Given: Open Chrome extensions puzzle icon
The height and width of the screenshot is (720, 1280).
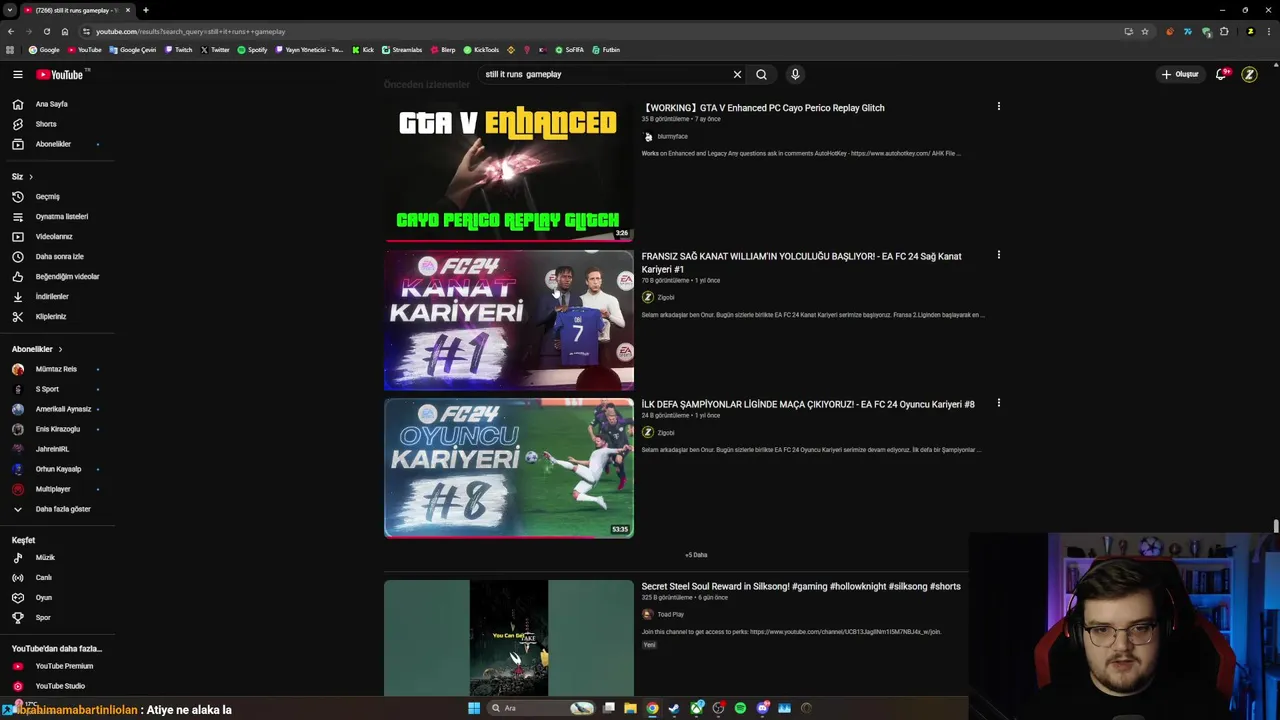Looking at the screenshot, I should pyautogui.click(x=1224, y=31).
